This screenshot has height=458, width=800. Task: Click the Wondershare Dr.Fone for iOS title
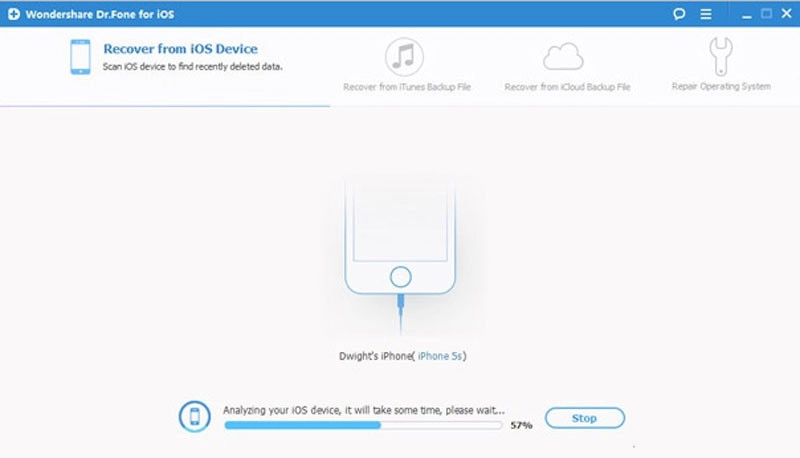pyautogui.click(x=99, y=14)
